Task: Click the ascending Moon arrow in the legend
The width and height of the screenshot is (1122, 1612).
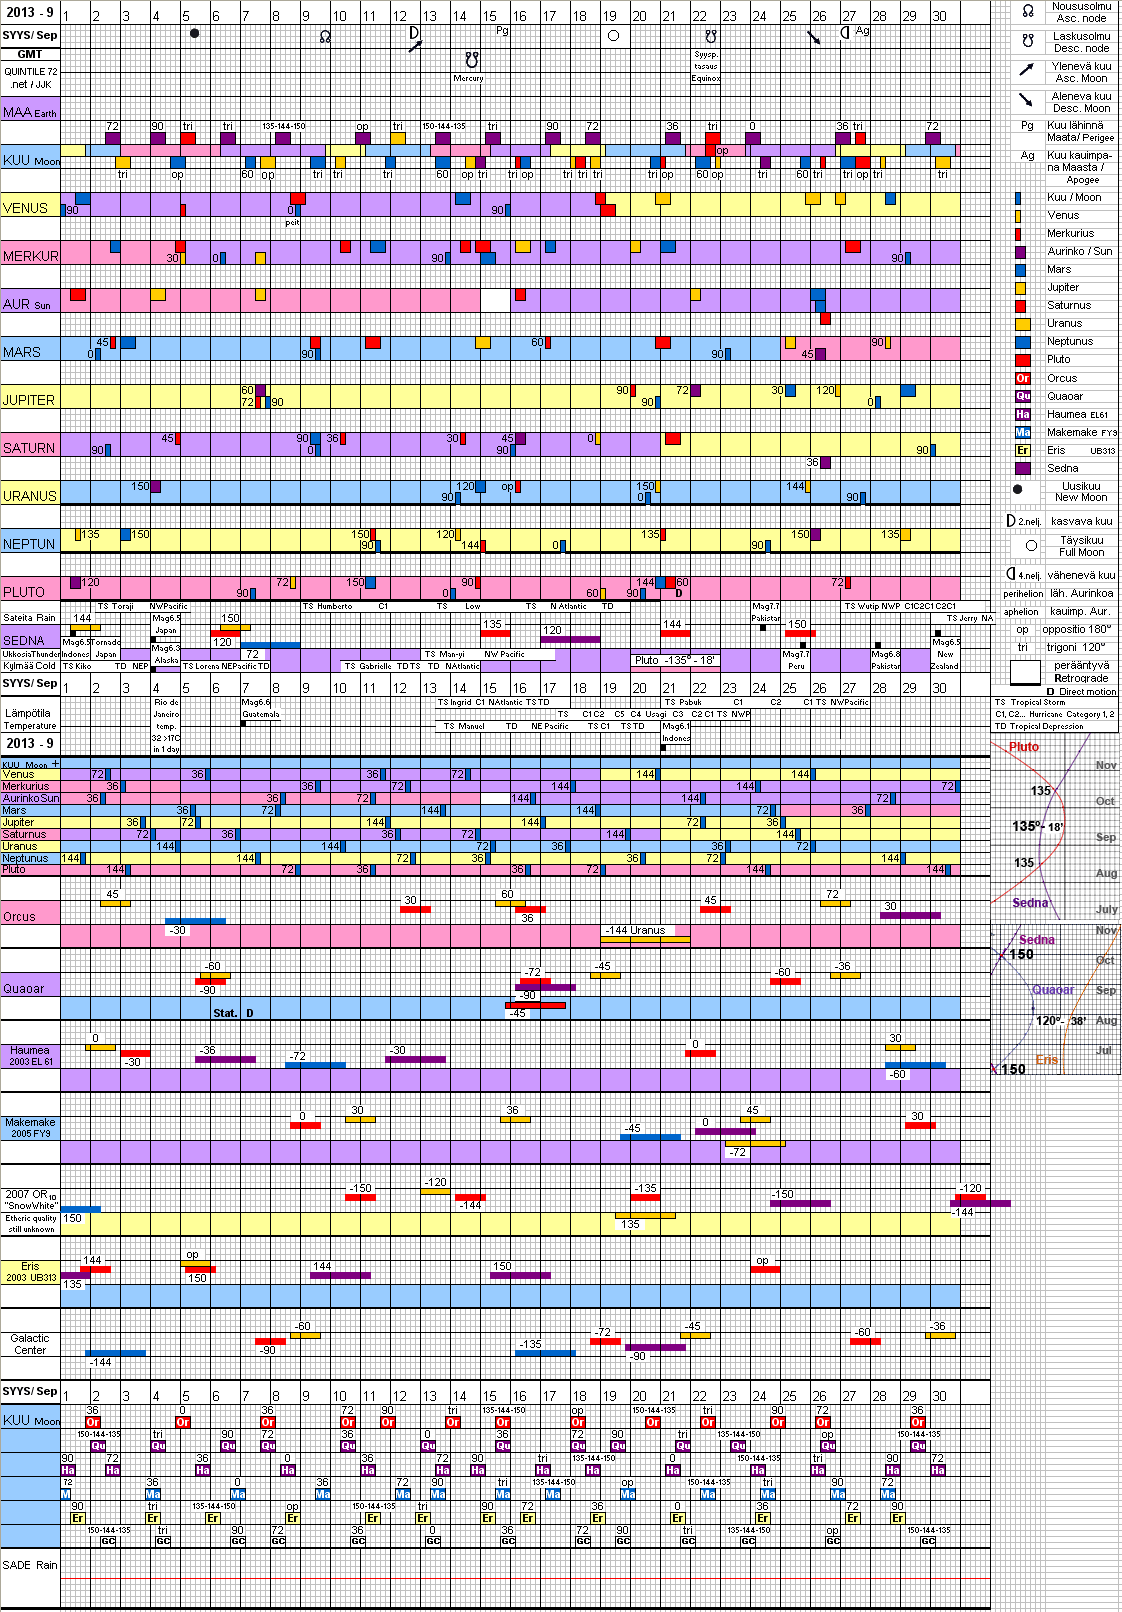Action: 1026,70
